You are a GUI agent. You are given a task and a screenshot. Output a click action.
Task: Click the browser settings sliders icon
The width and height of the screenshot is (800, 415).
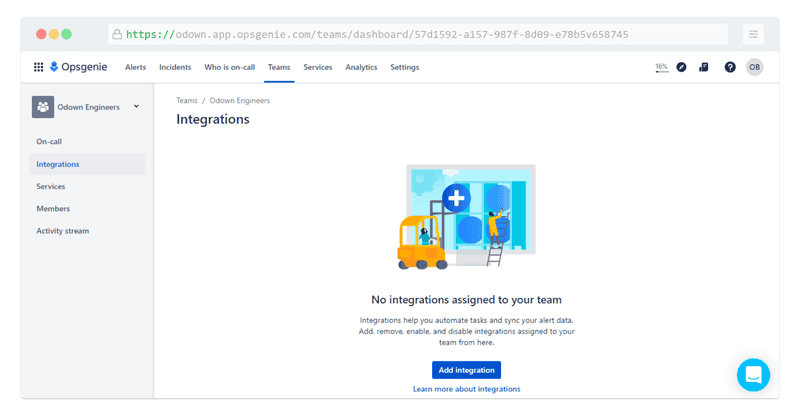coord(753,34)
